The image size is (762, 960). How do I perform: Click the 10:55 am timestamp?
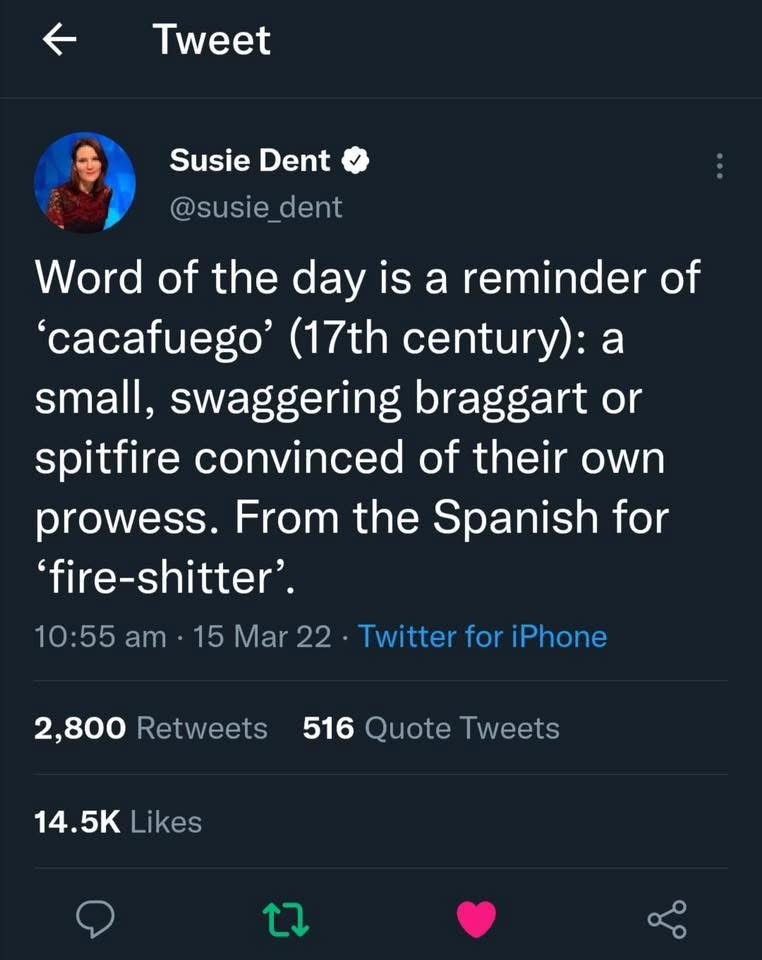coord(100,636)
